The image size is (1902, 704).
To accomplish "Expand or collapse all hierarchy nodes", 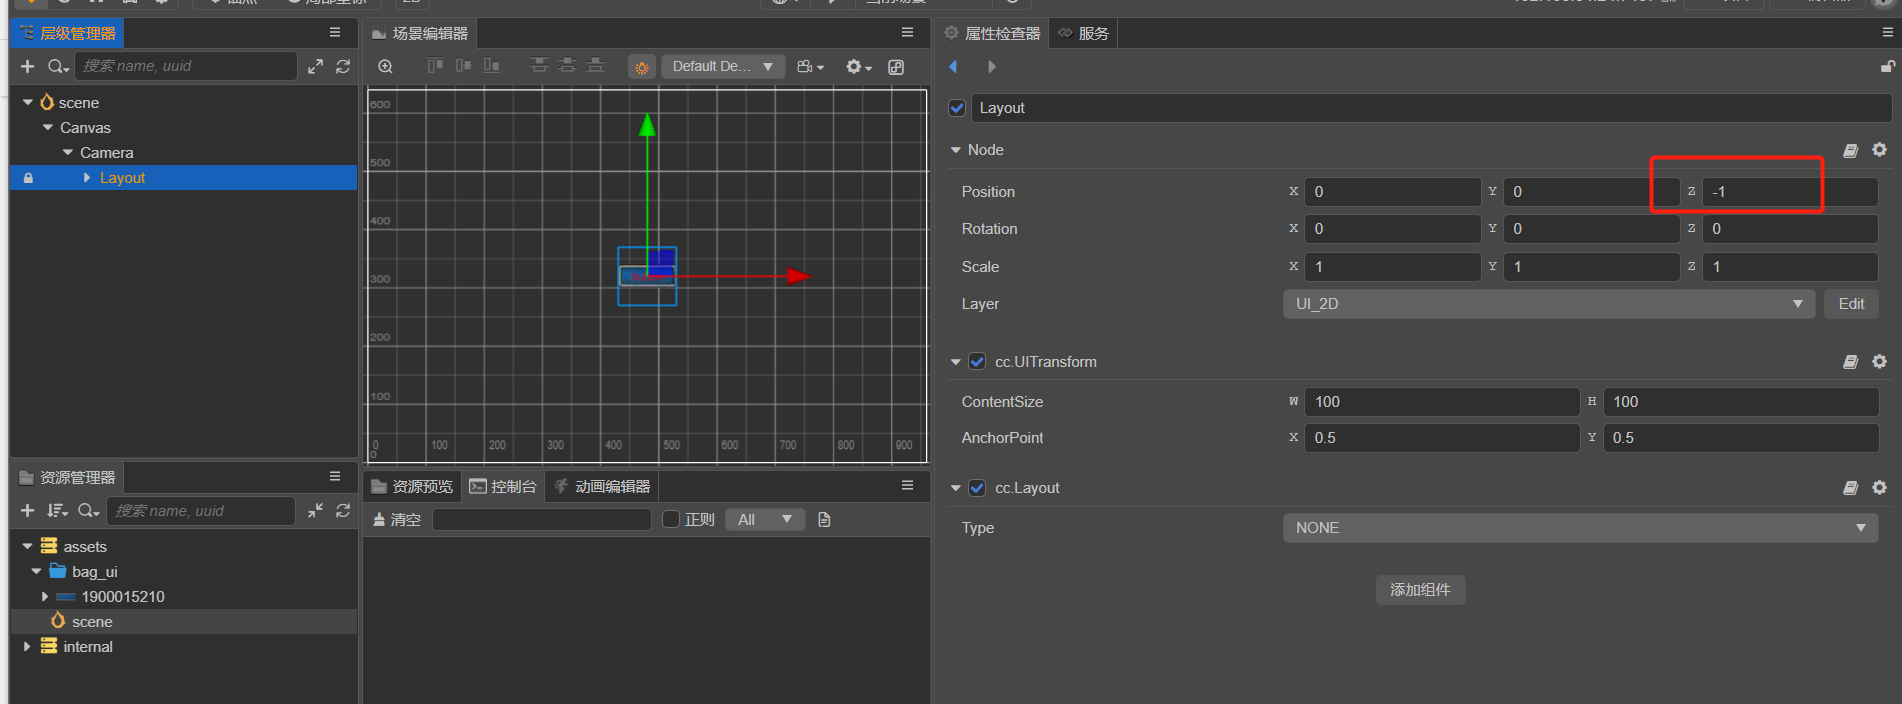I will [x=315, y=66].
